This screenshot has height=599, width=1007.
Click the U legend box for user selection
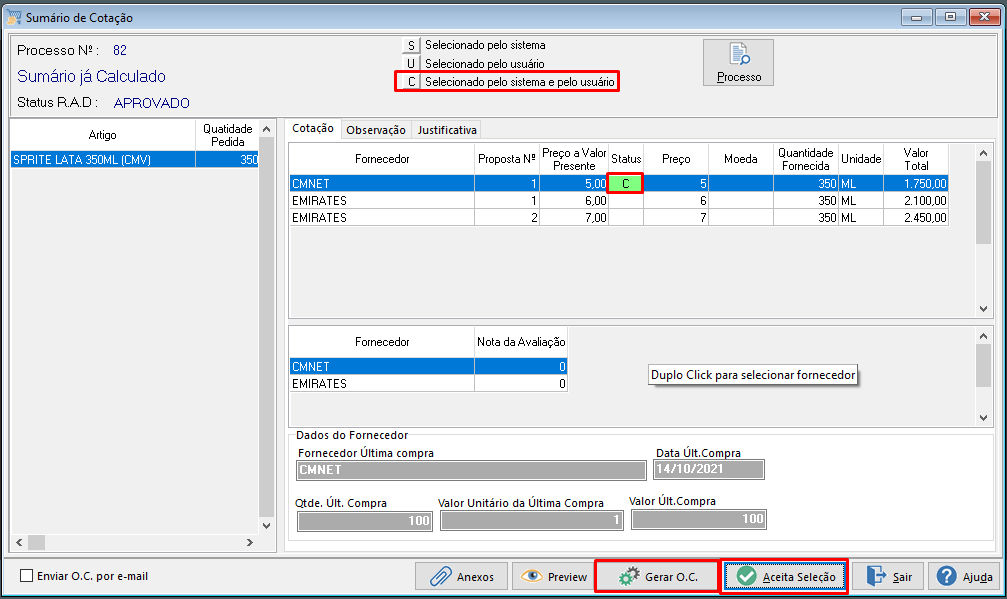point(410,64)
